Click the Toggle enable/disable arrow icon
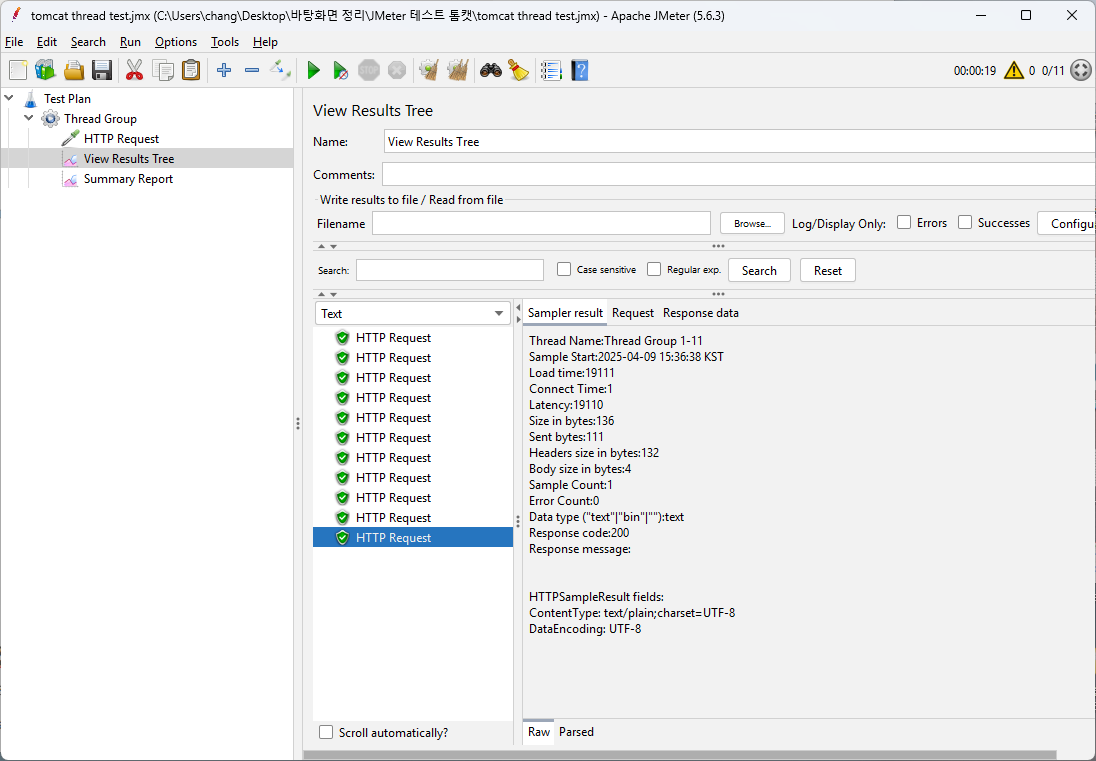 coord(280,70)
